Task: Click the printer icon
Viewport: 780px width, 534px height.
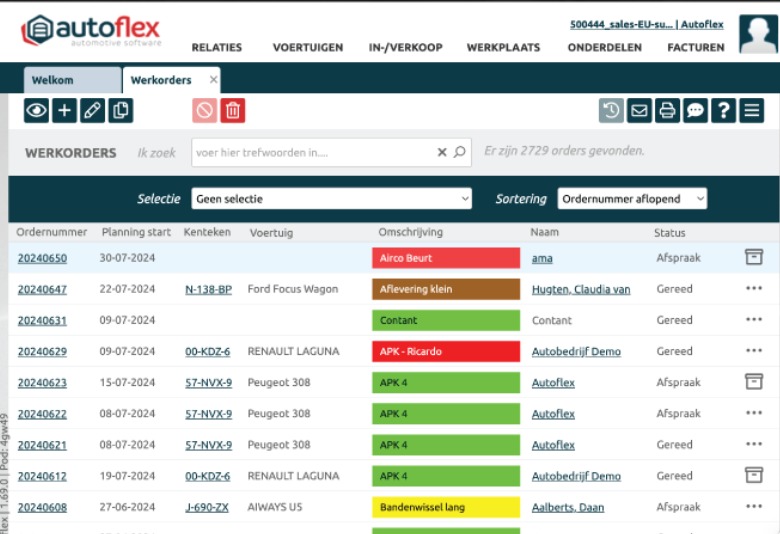Action: point(667,110)
